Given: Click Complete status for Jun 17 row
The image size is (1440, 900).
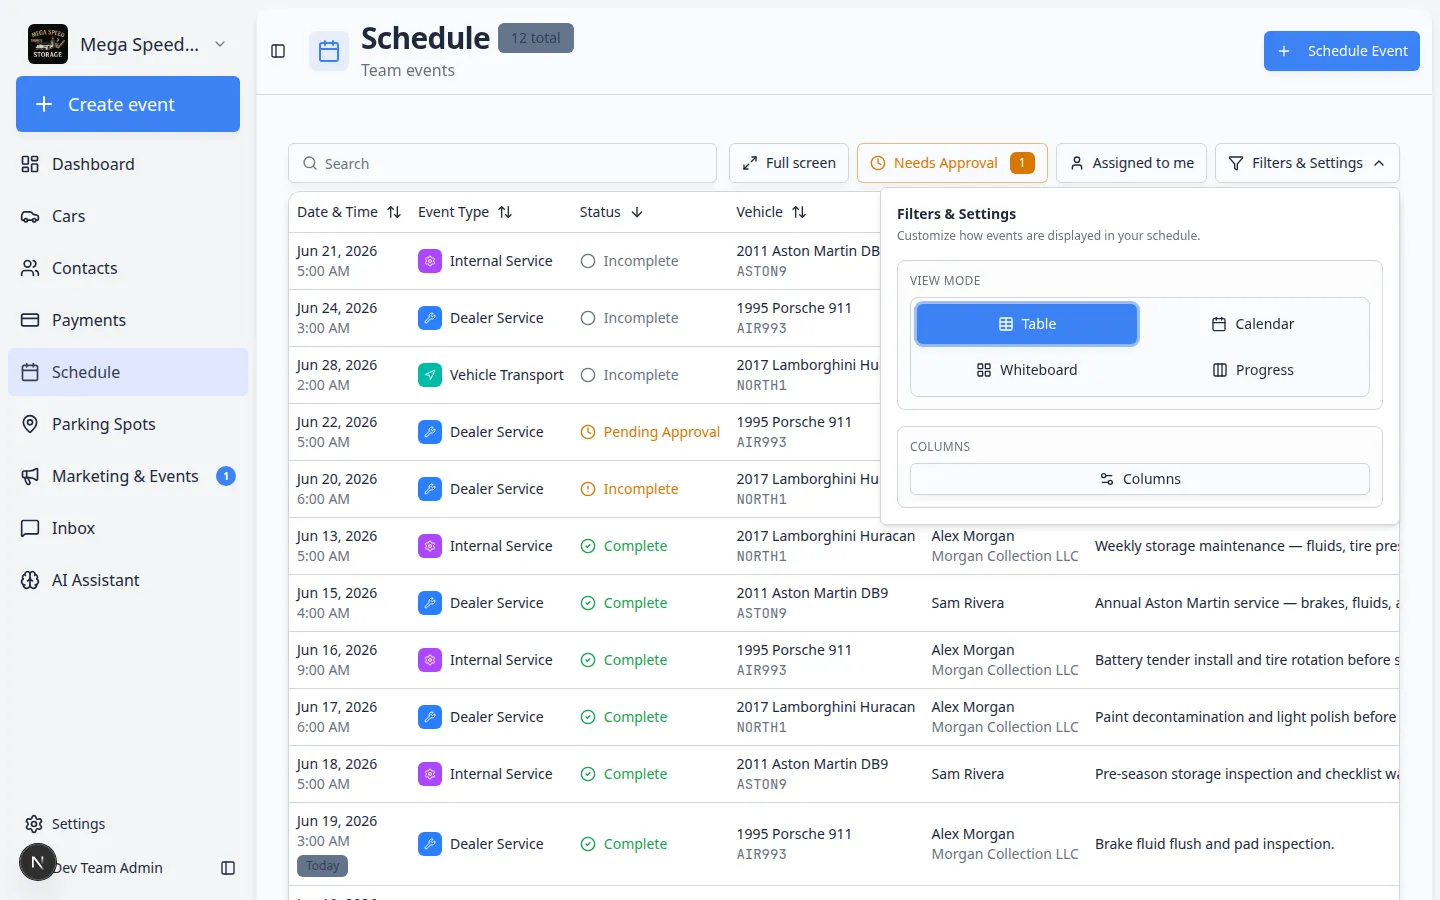Looking at the screenshot, I should pos(624,717).
